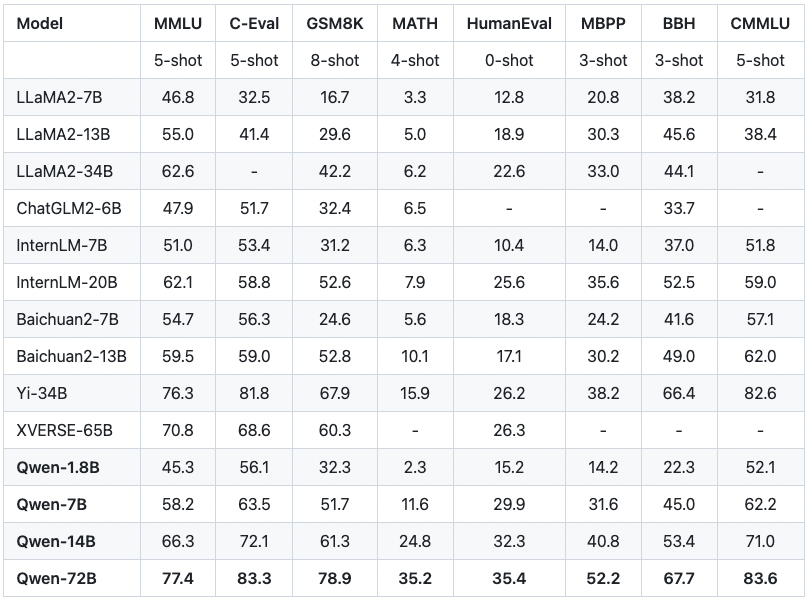Click the InternLM-20B row label
This screenshot has height=600, width=809.
tap(67, 282)
